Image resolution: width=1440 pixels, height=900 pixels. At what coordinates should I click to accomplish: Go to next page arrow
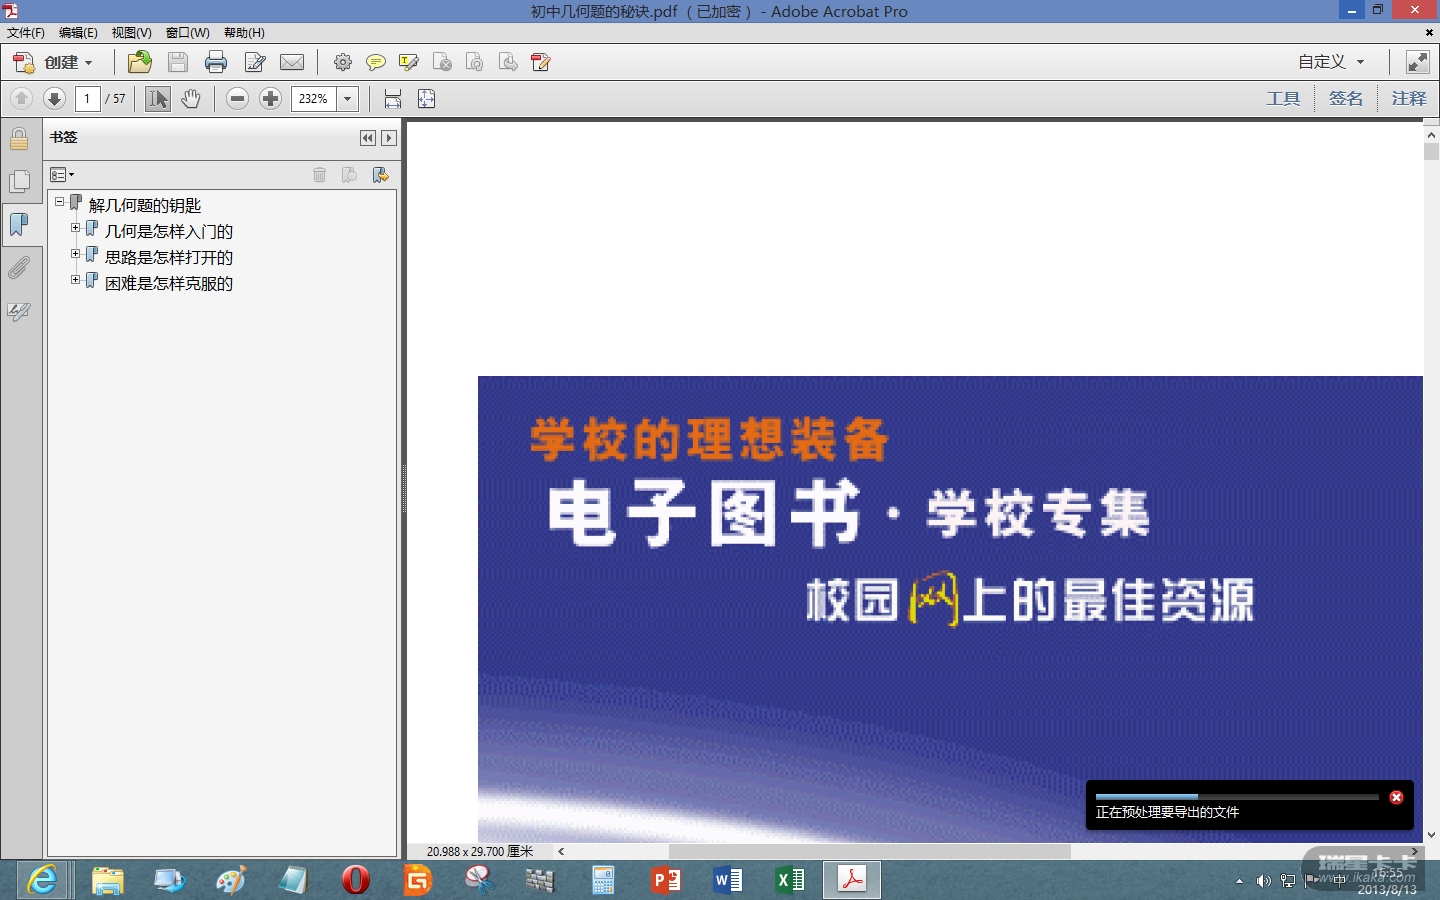click(x=54, y=98)
